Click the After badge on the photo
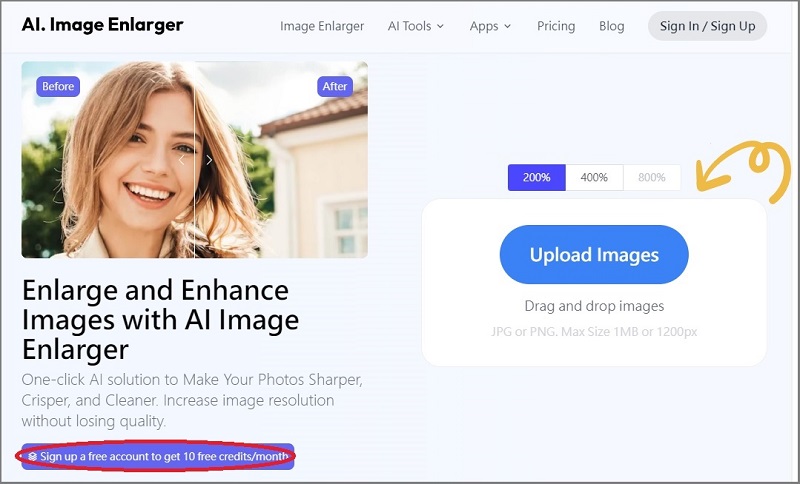The width and height of the screenshot is (800, 484). (335, 86)
